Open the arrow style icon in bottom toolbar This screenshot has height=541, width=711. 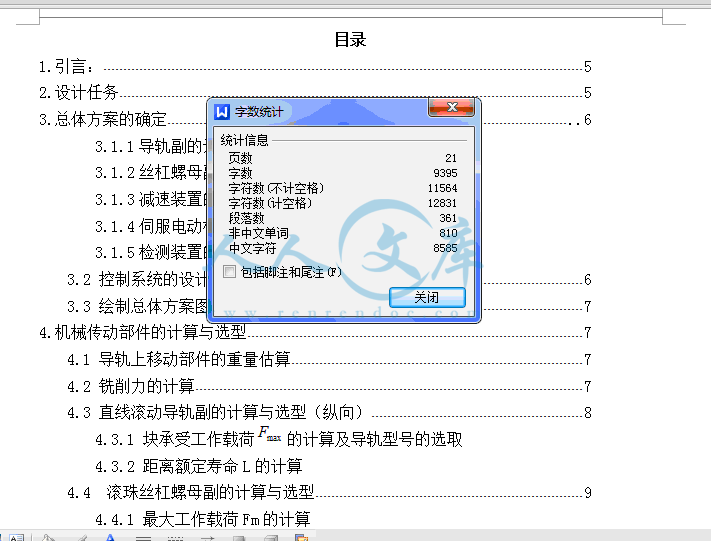(207, 538)
